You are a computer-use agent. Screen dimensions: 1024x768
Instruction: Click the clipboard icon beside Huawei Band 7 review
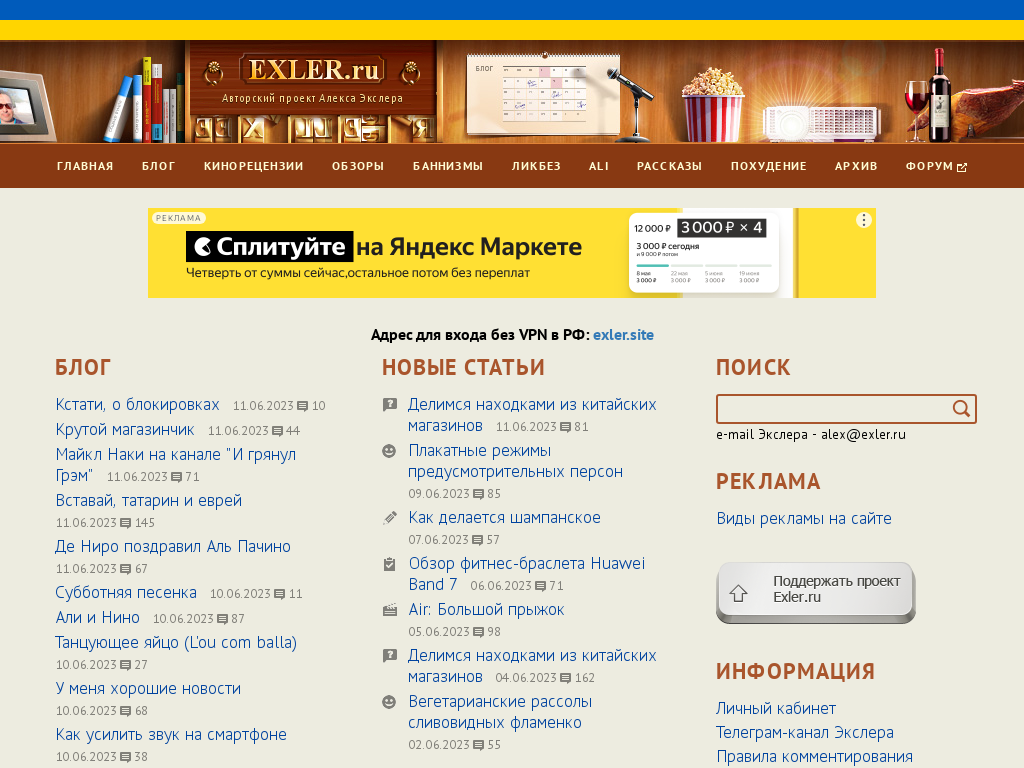(x=389, y=564)
